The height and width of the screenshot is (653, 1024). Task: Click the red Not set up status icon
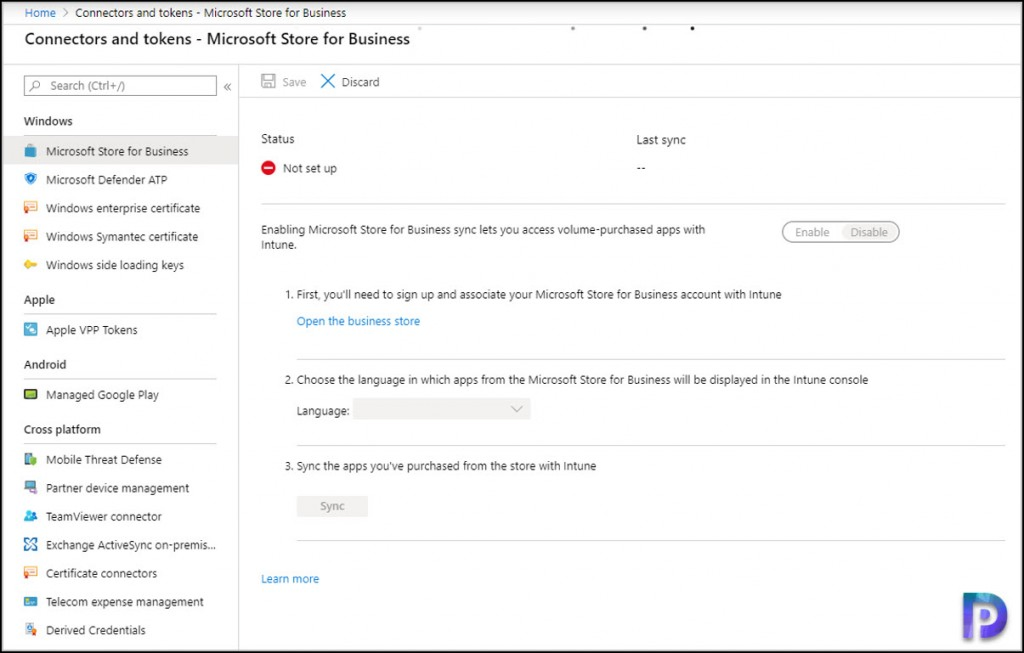268,168
